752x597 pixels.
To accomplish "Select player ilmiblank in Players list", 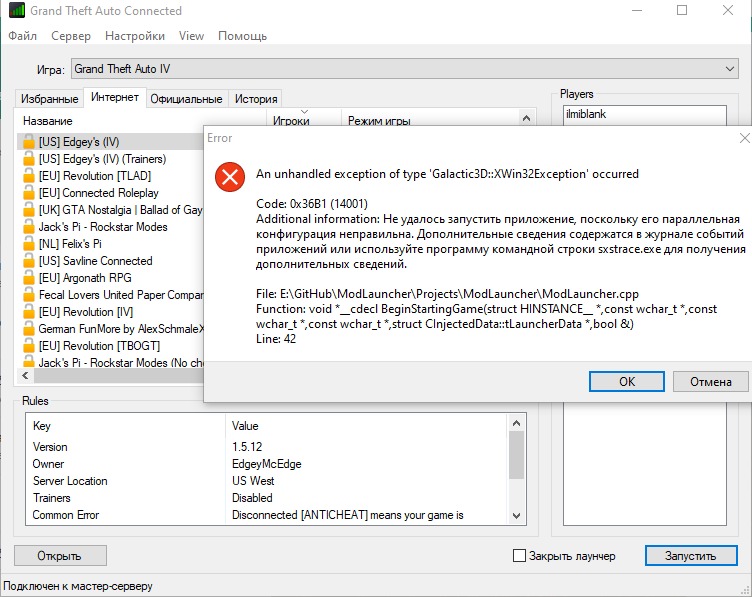I will (x=585, y=114).
